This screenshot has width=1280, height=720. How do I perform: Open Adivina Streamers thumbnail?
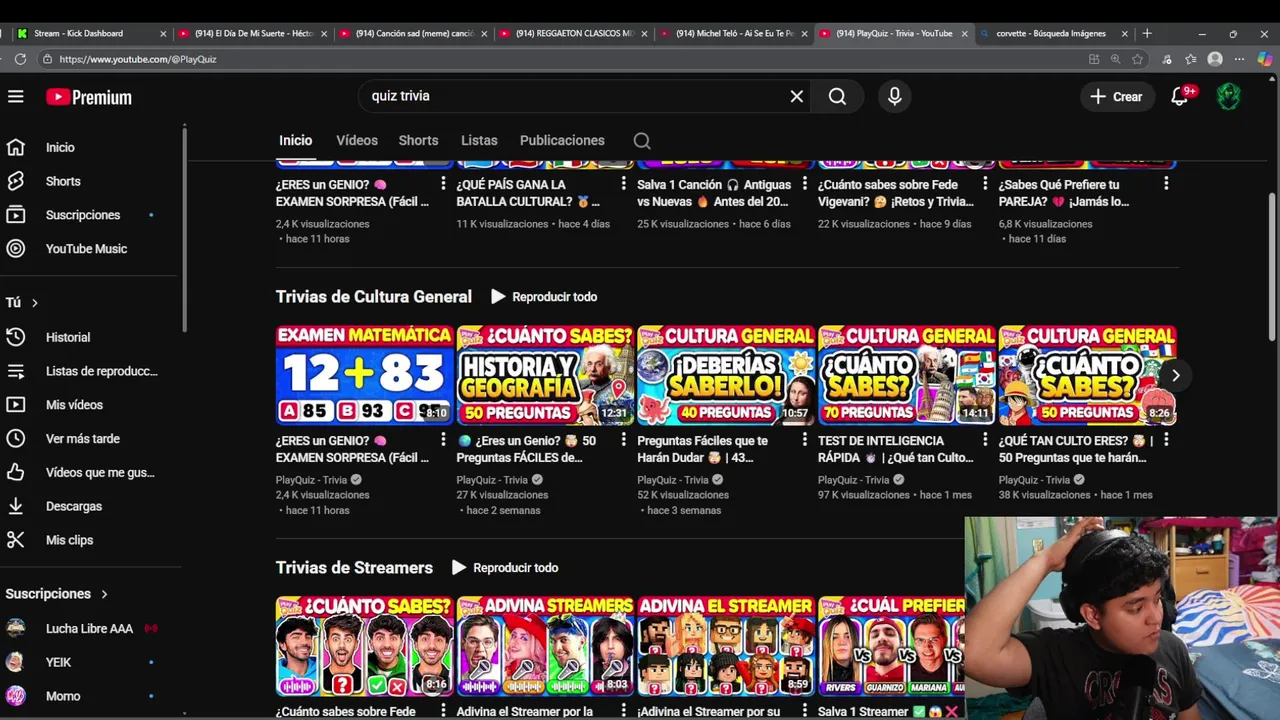(545, 646)
